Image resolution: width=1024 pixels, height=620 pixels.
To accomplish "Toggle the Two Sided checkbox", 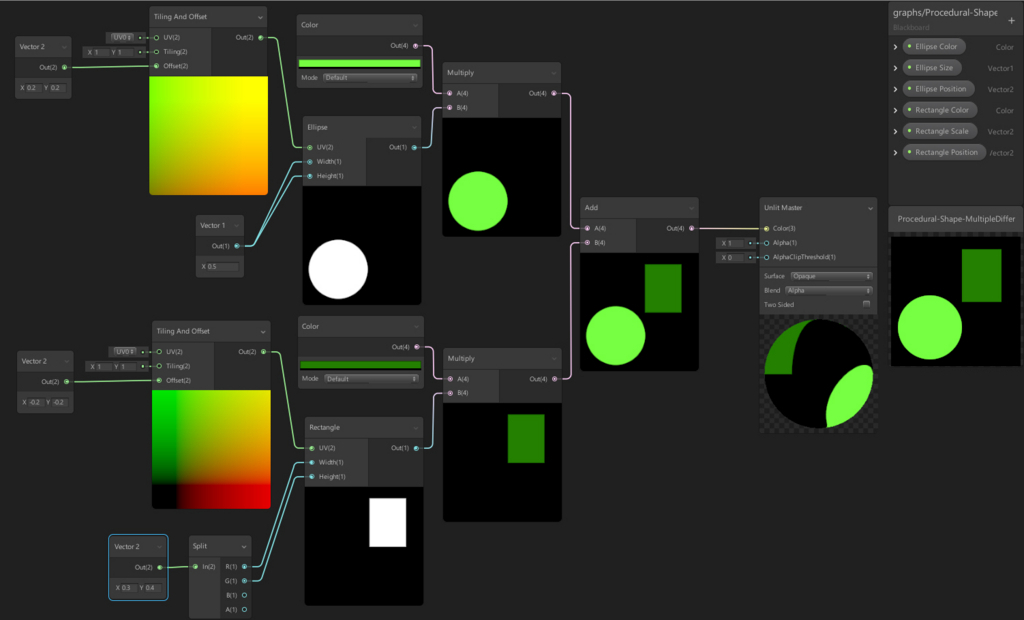I will (866, 304).
